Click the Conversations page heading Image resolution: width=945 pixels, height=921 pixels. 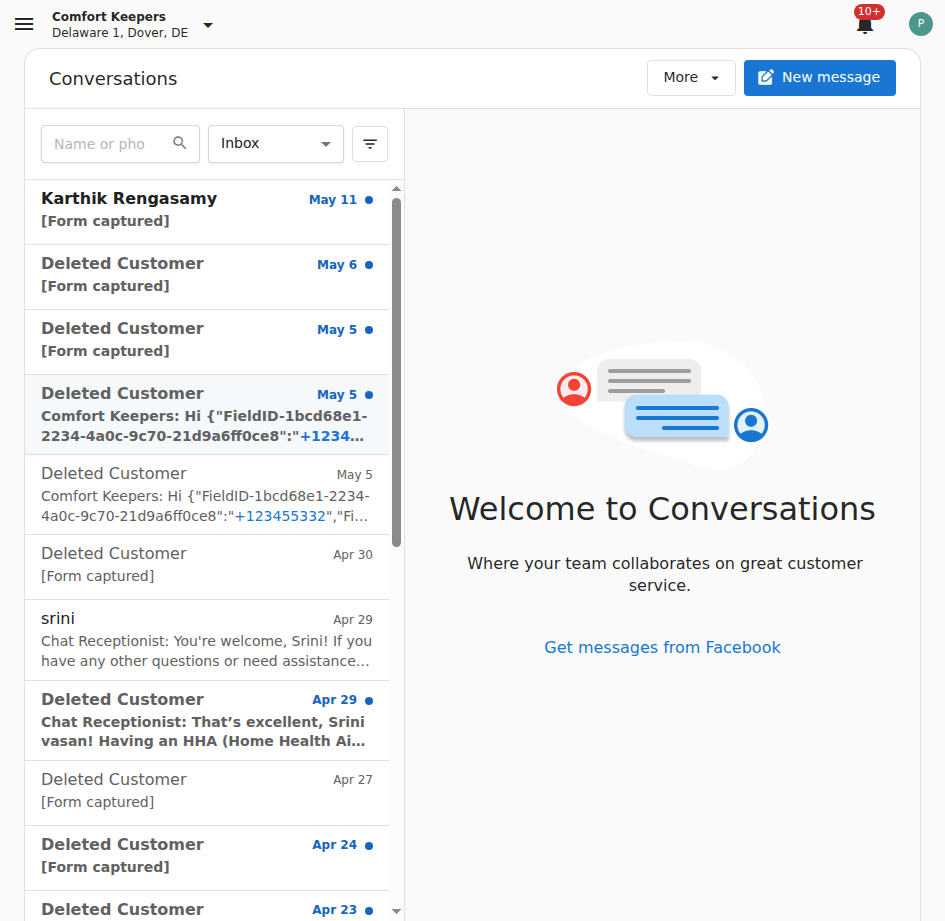113,79
